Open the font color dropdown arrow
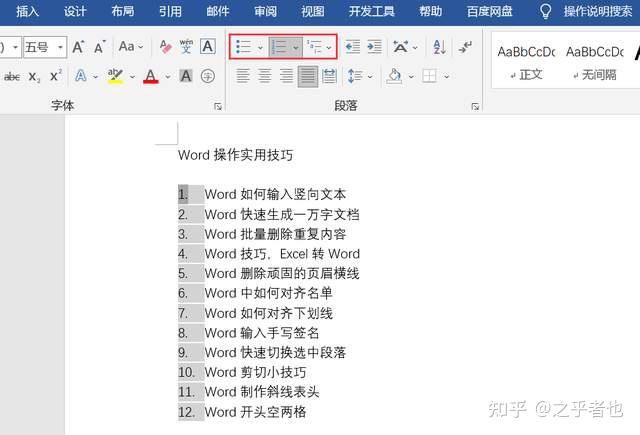This screenshot has width=640, height=435. click(168, 76)
